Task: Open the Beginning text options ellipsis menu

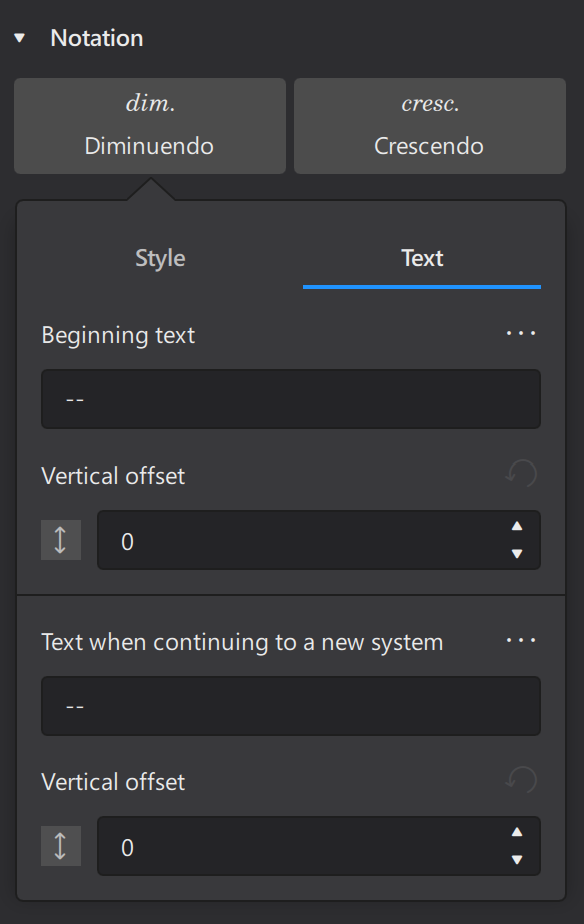Action: coord(521,334)
